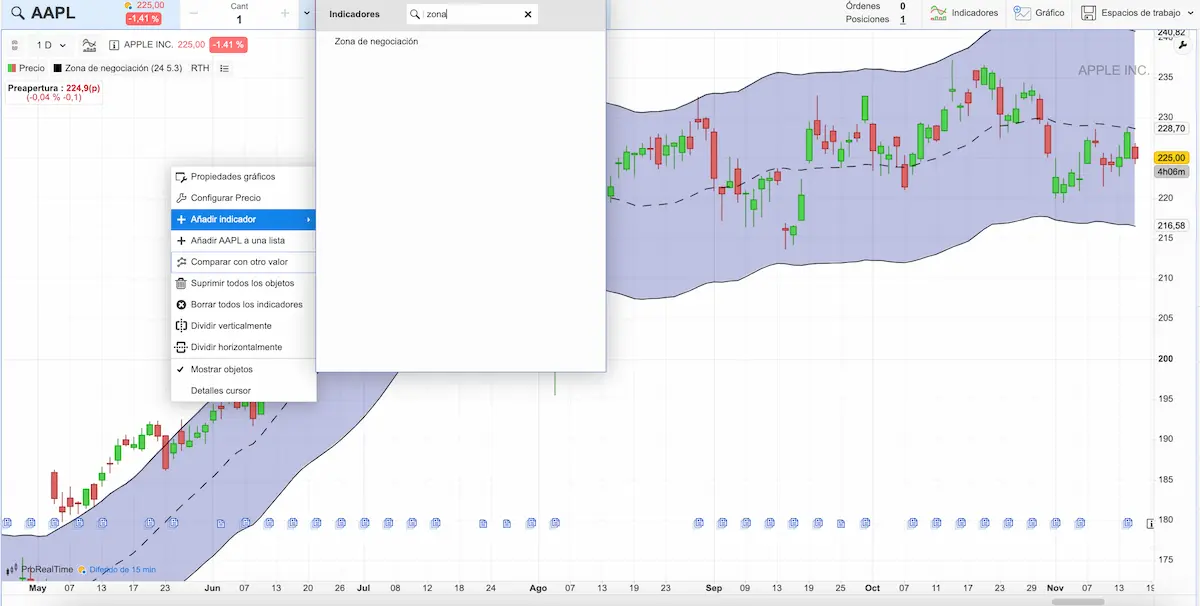The width and height of the screenshot is (1200, 606).
Task: Select Borrar todos los indicadores
Action: (x=246, y=304)
